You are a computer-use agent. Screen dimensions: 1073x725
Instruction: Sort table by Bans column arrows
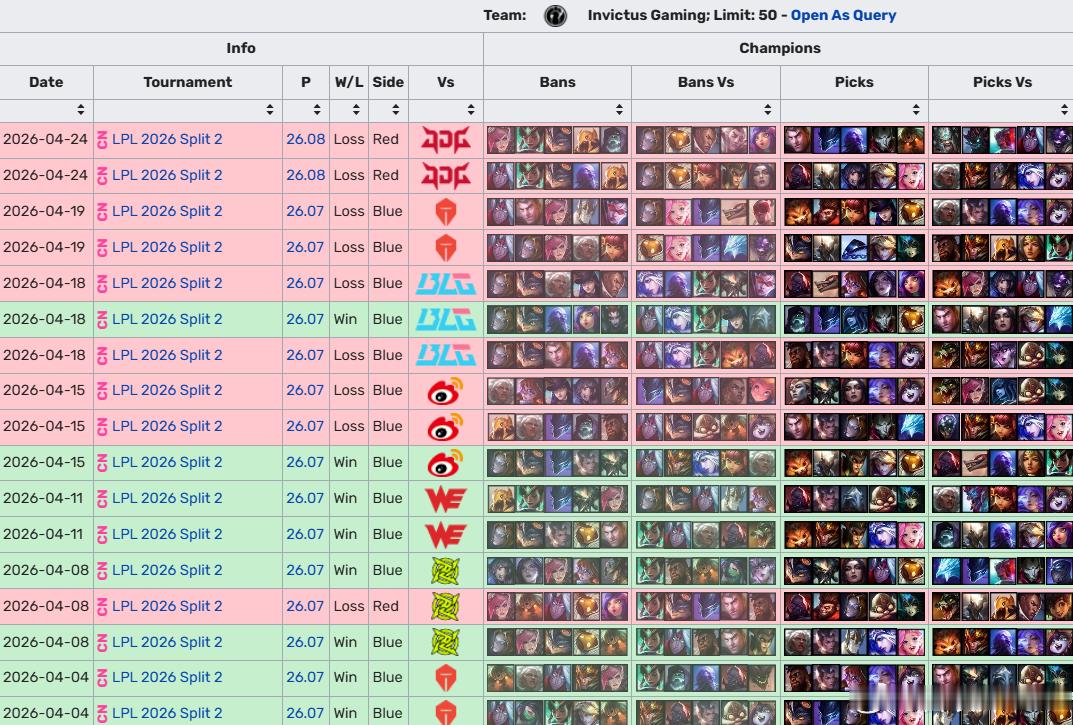click(x=619, y=110)
